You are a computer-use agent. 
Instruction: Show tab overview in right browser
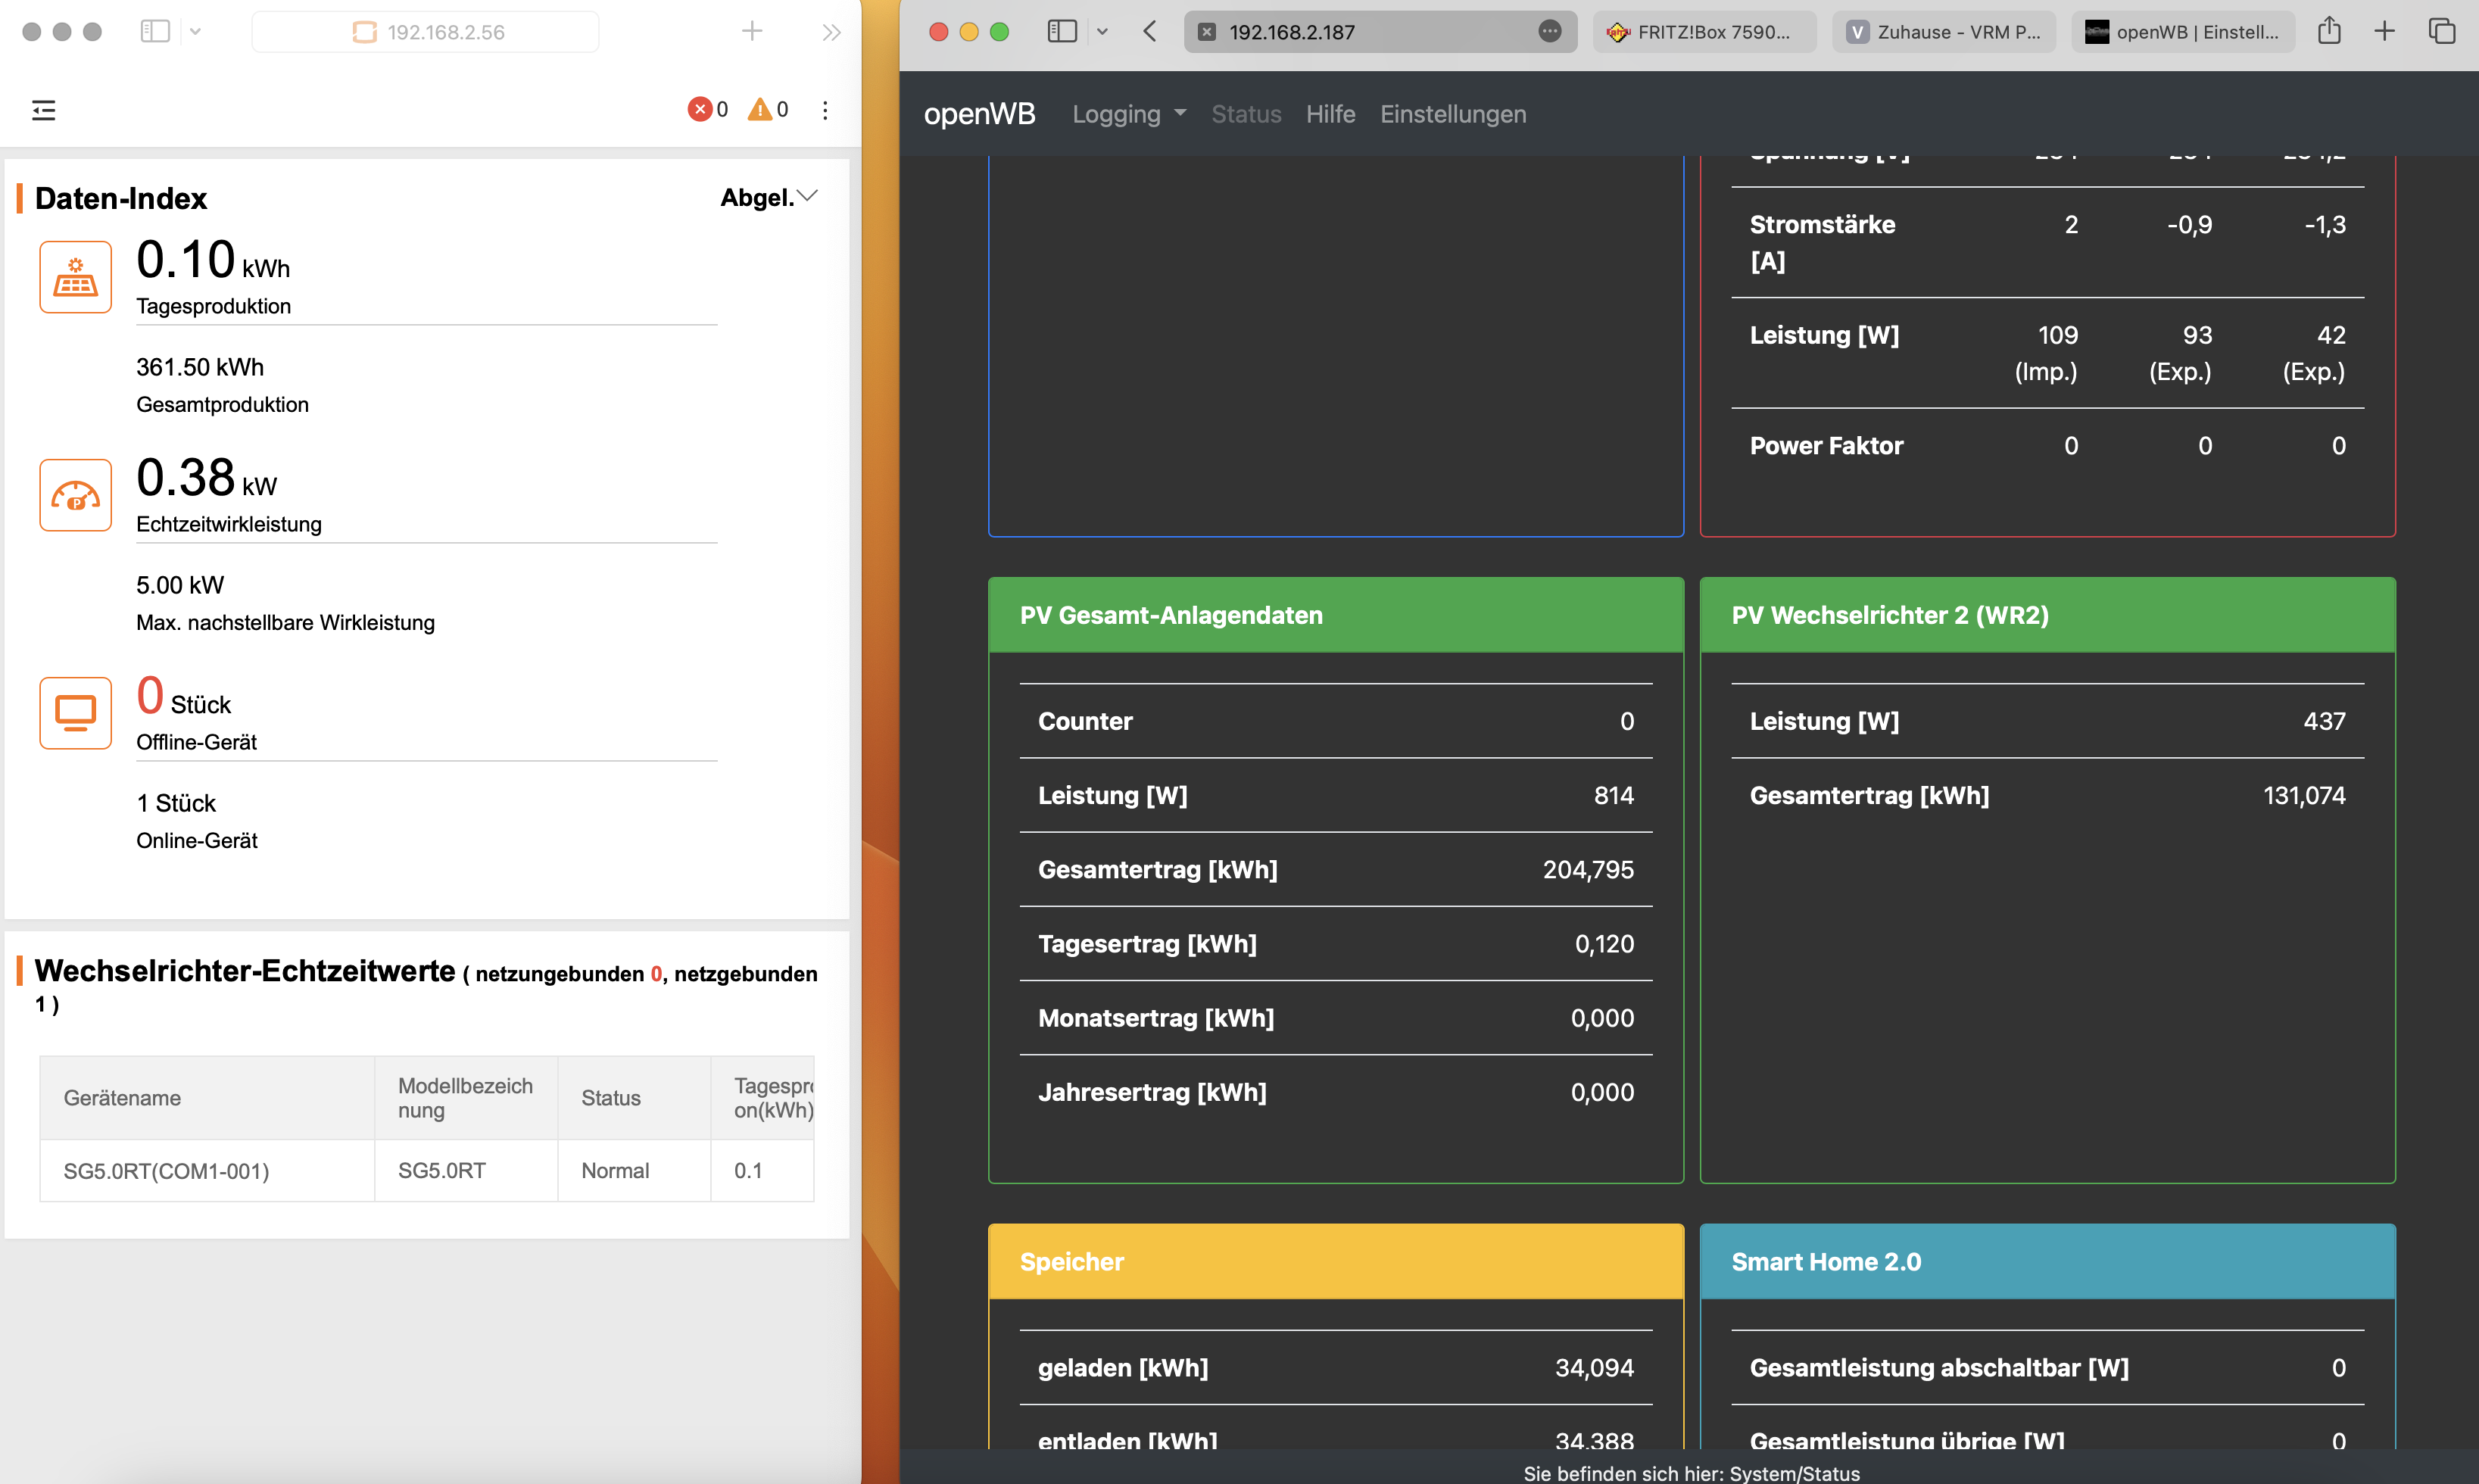click(x=2441, y=31)
